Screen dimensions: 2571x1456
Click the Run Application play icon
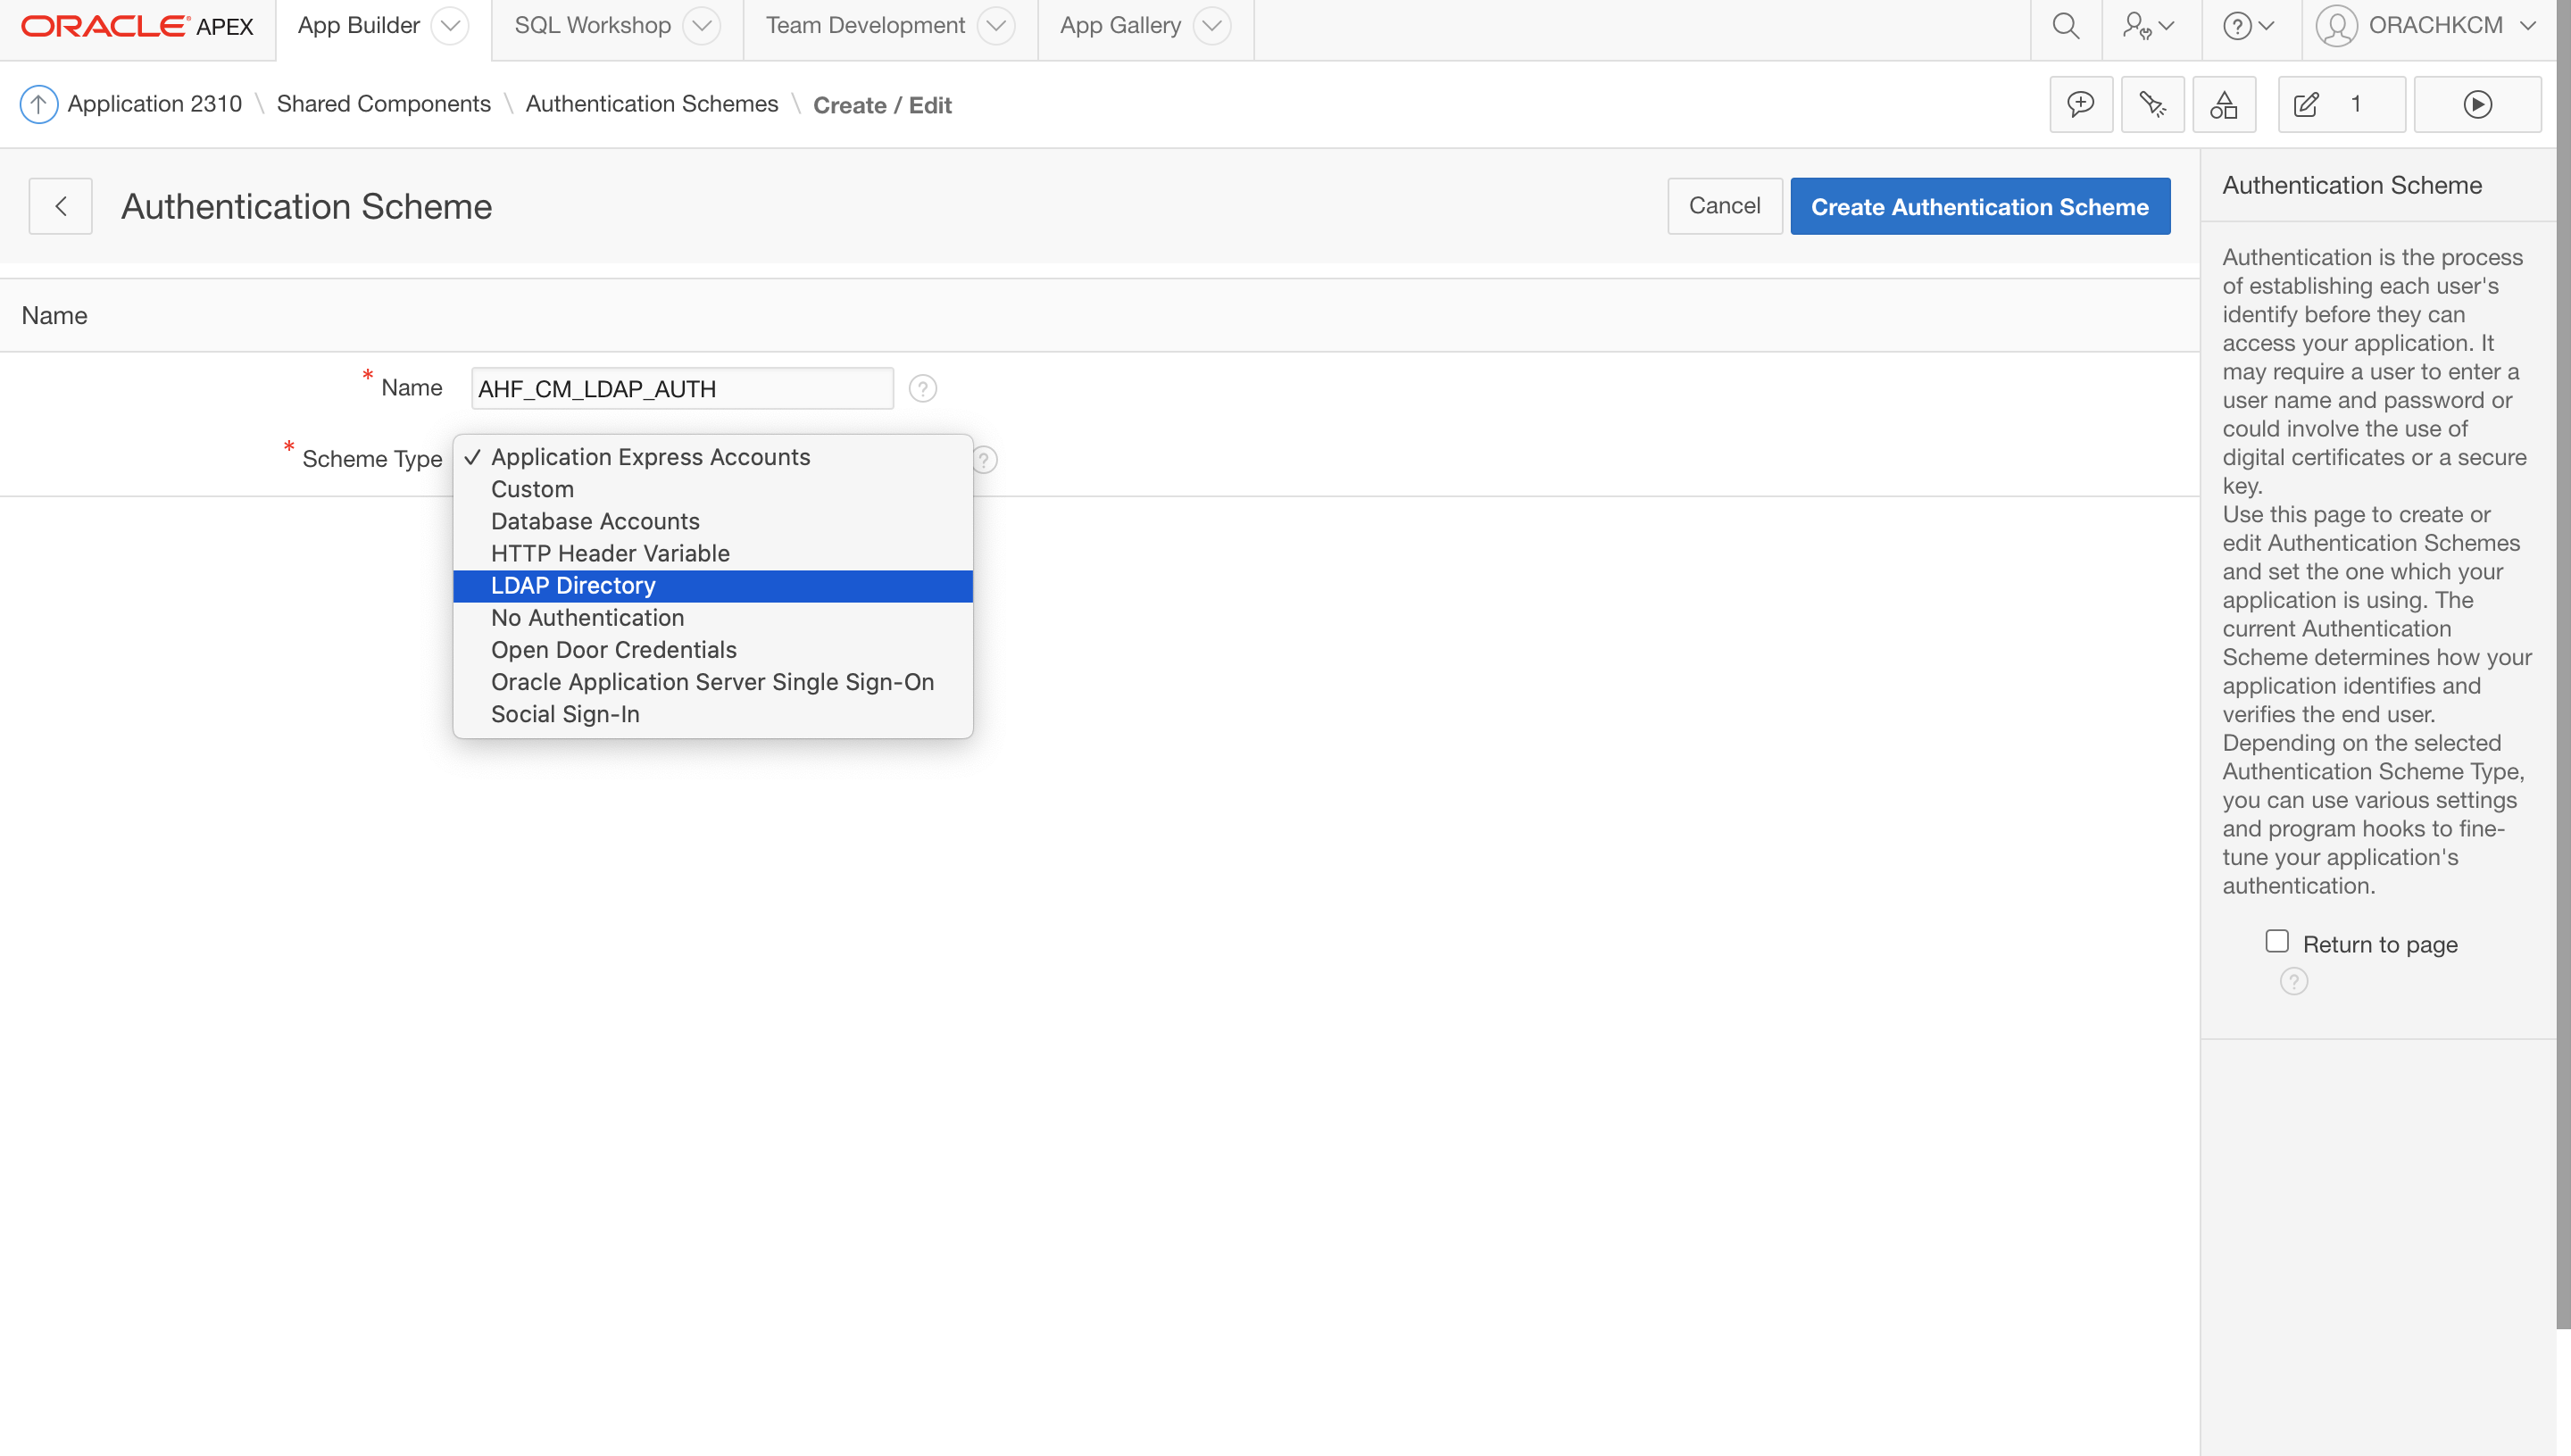click(x=2476, y=104)
